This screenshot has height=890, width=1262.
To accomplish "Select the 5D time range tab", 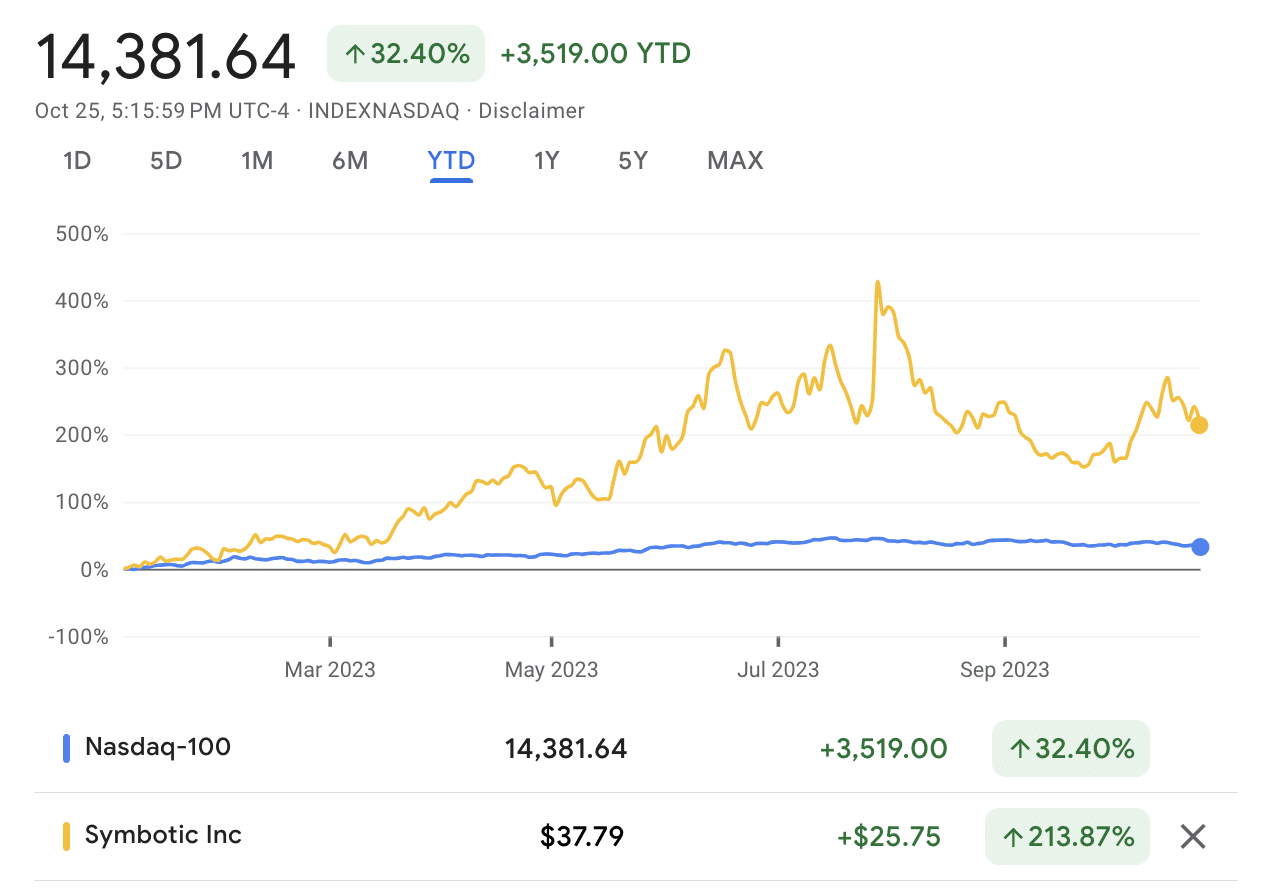I will tap(166, 160).
